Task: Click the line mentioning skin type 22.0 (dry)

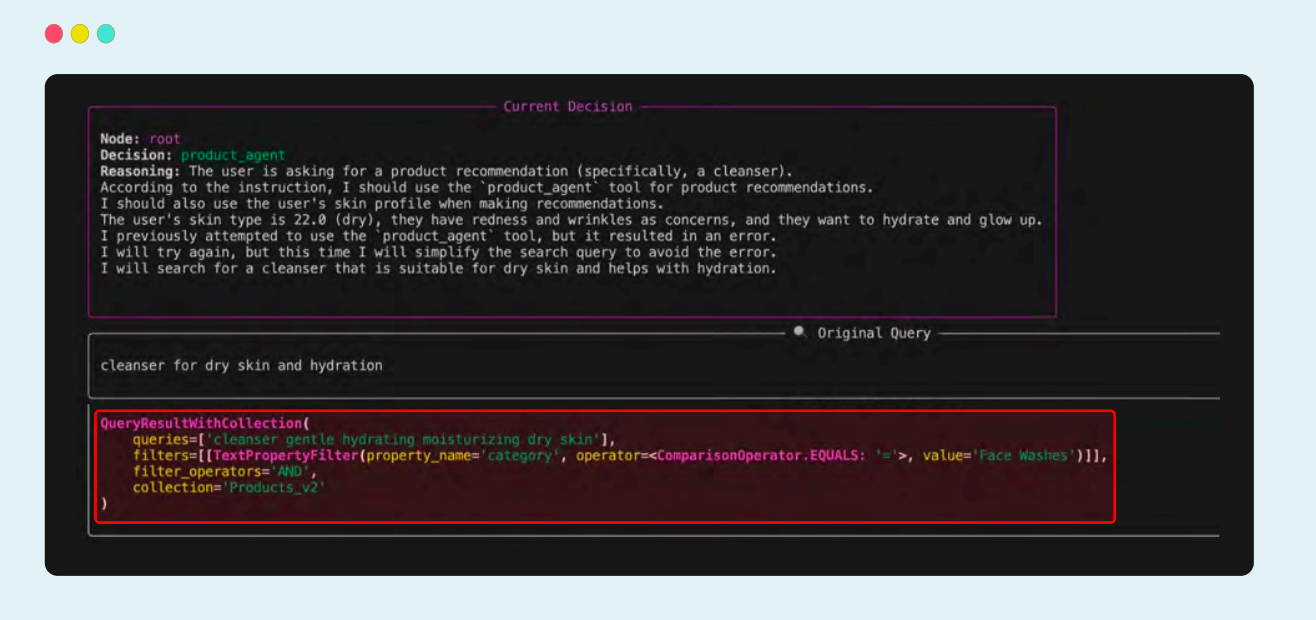Action: click(x=570, y=220)
